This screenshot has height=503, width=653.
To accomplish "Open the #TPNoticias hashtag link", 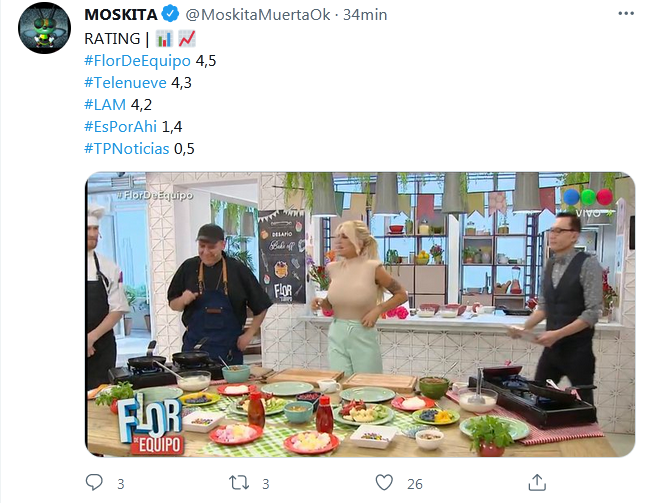I will pyautogui.click(x=127, y=149).
